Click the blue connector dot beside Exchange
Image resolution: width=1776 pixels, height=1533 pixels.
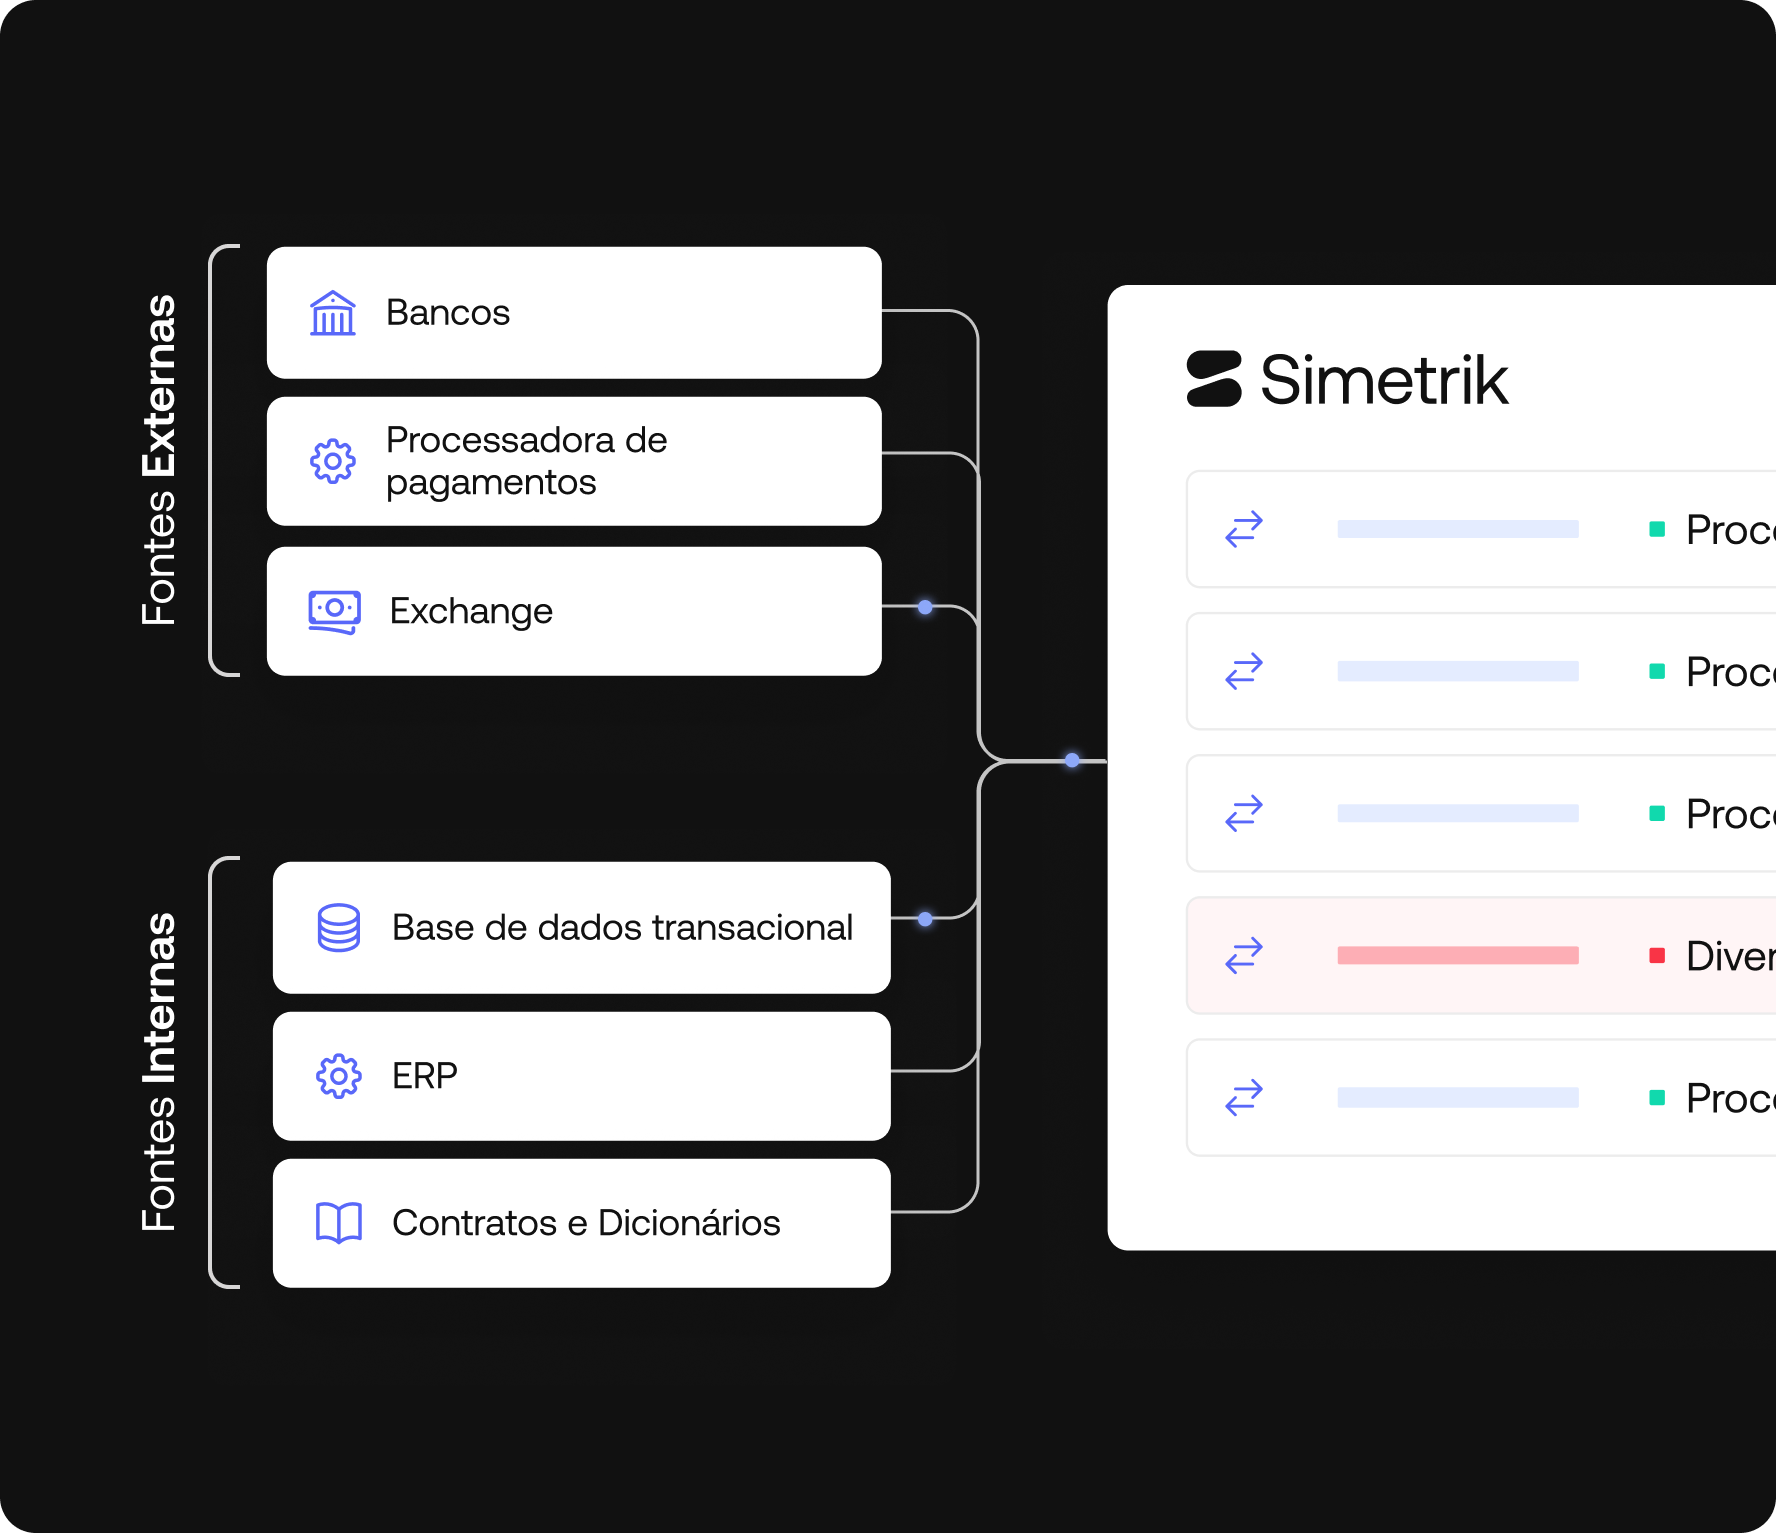[x=925, y=607]
